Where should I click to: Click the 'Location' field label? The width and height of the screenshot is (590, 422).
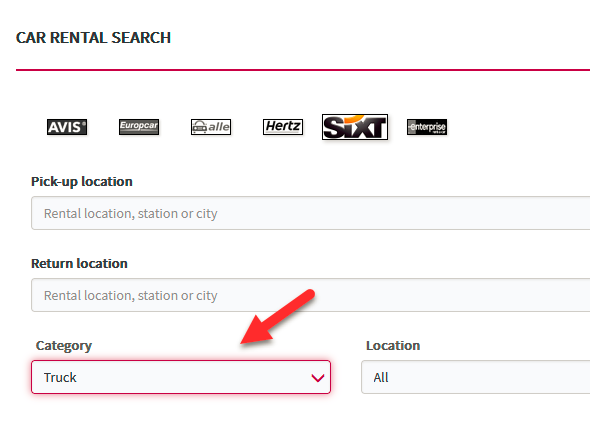pos(393,346)
